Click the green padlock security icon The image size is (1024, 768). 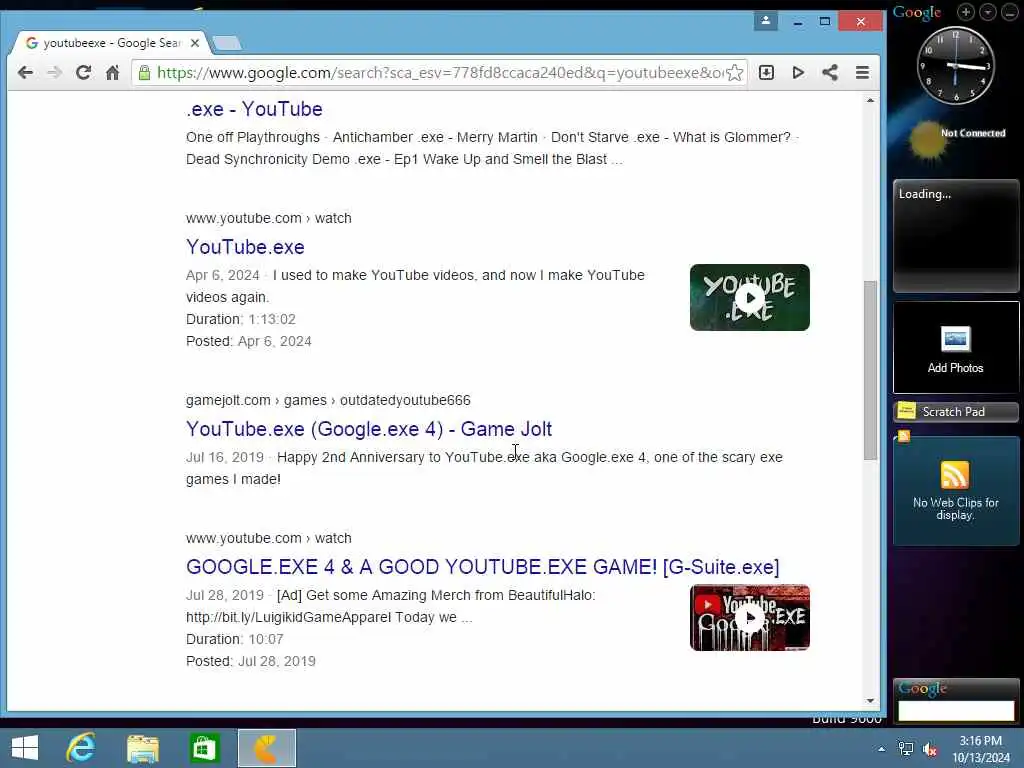coord(144,72)
